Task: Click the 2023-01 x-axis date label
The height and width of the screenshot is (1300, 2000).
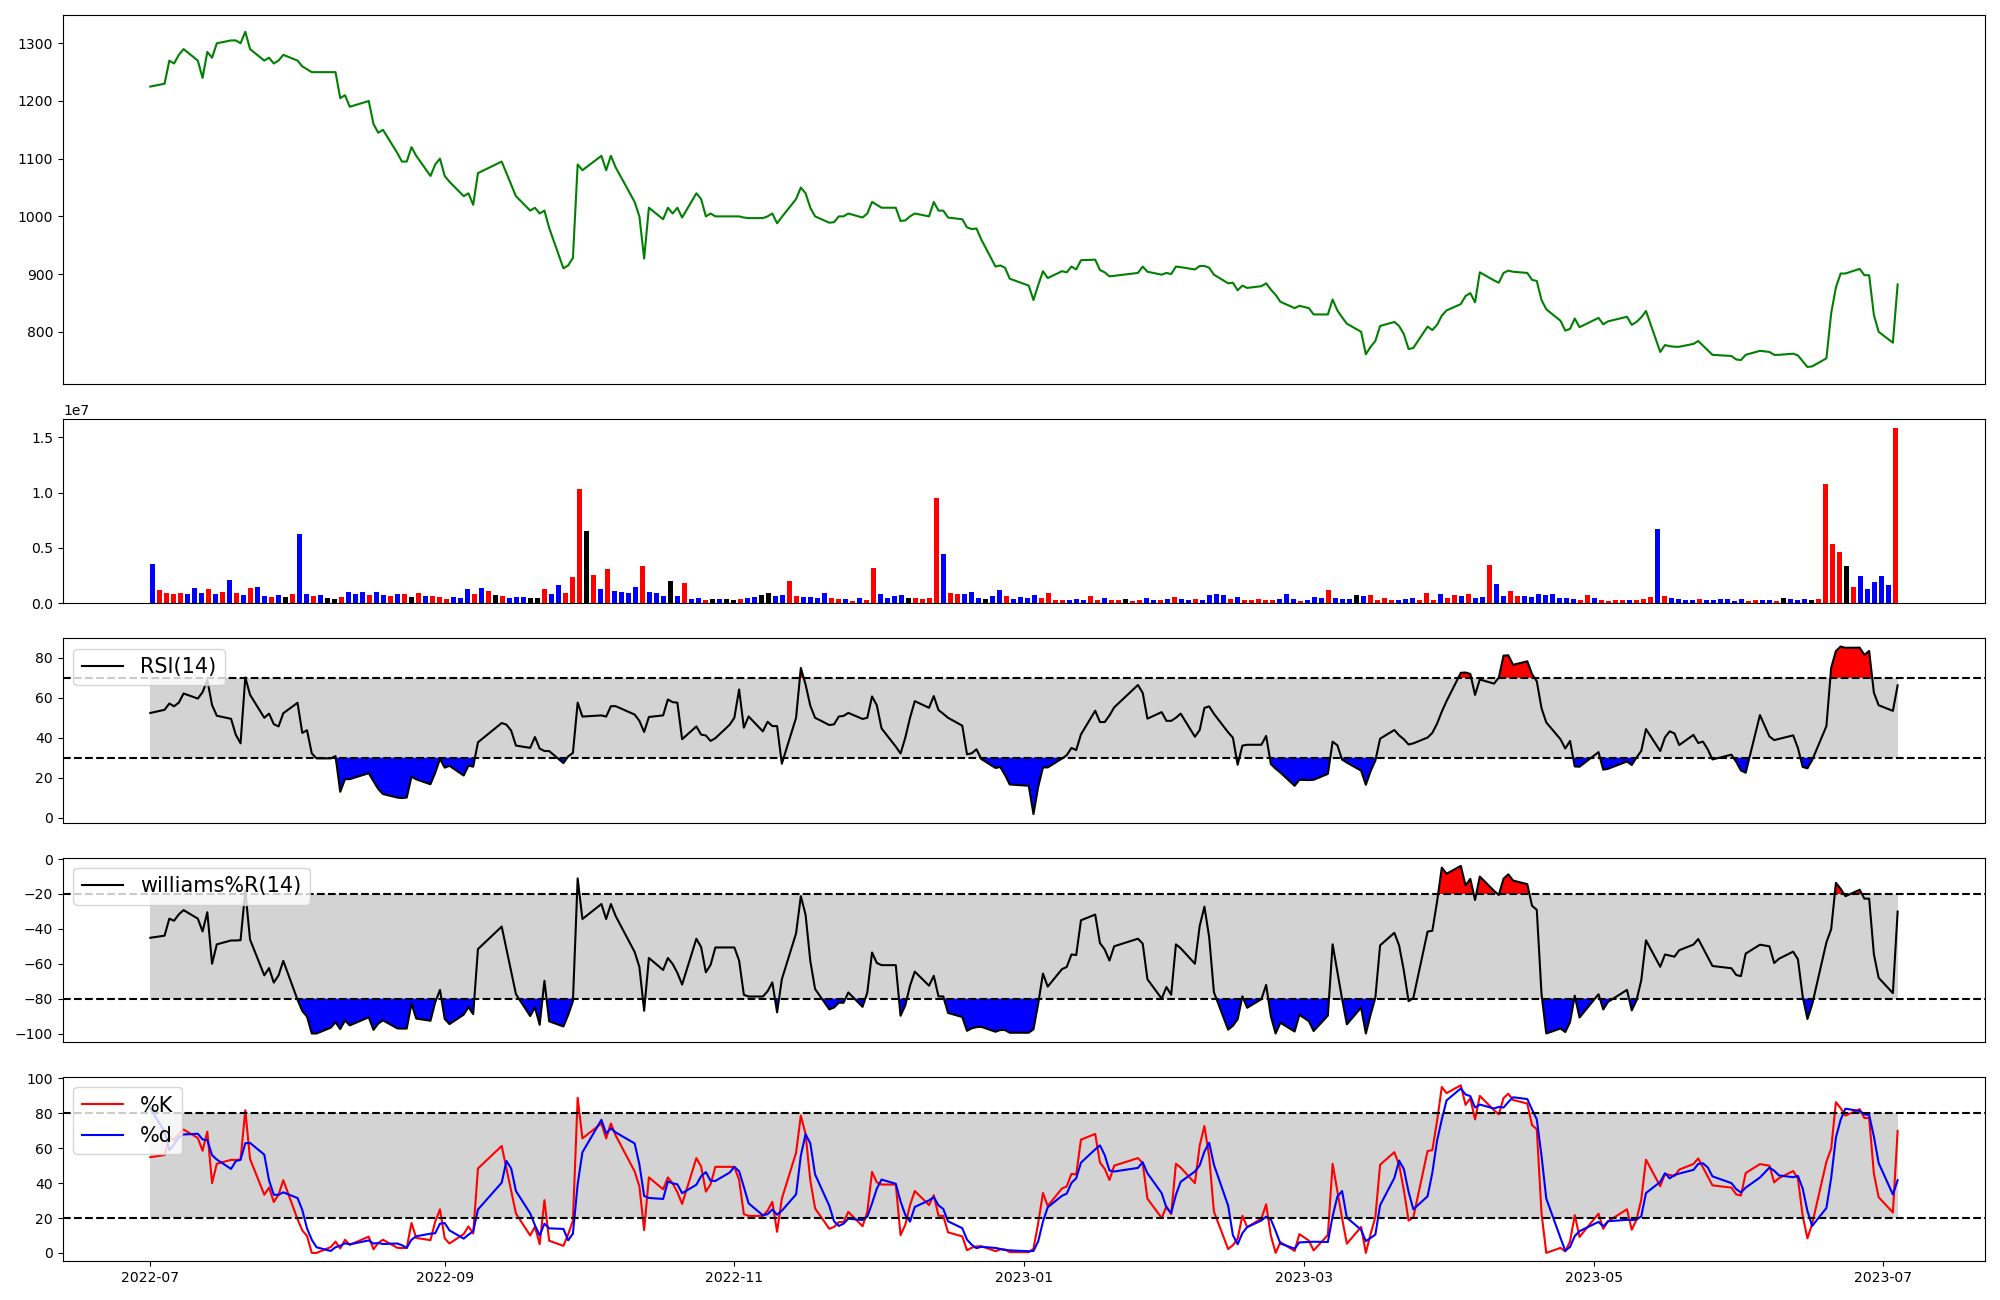Action: 1024,1277
